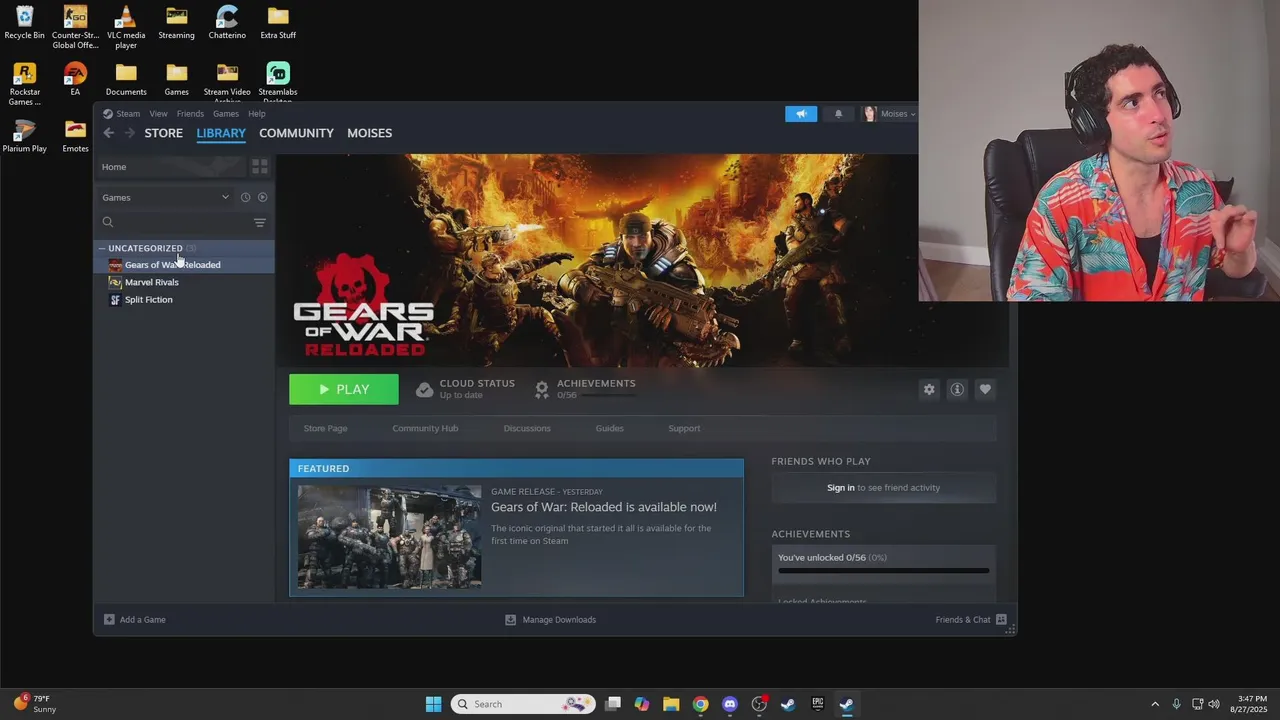Click the Windows taskbar search field
1280x720 pixels.
click(523, 704)
